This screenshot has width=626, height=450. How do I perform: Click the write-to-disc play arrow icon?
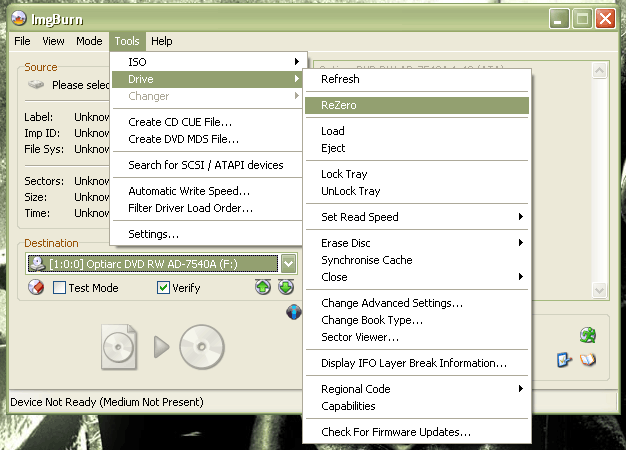[162, 347]
